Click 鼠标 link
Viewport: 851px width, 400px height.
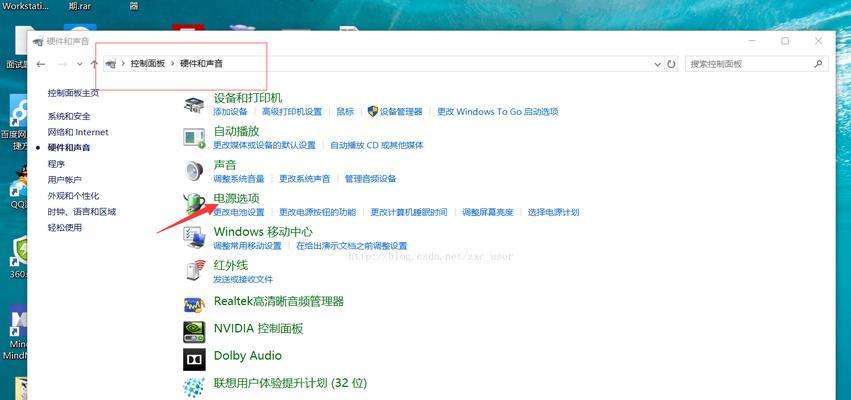(x=345, y=112)
